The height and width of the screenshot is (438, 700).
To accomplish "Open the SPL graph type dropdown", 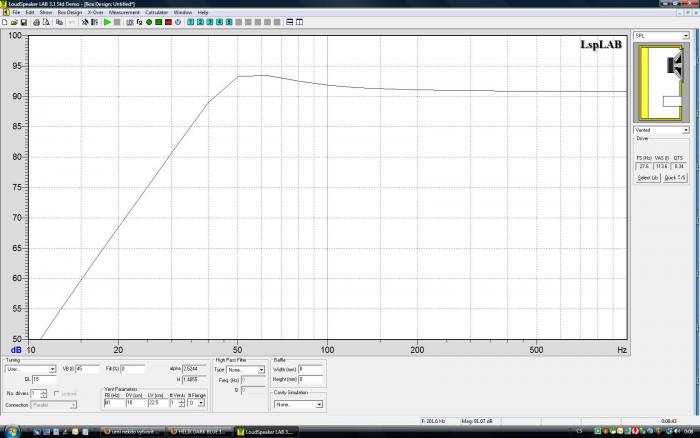I will tap(685, 35).
